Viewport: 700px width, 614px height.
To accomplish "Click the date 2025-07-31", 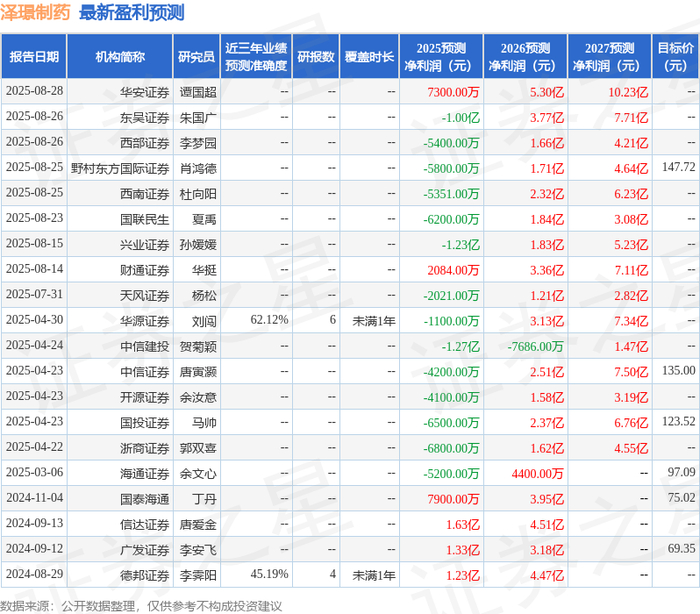I will click(x=34, y=294).
